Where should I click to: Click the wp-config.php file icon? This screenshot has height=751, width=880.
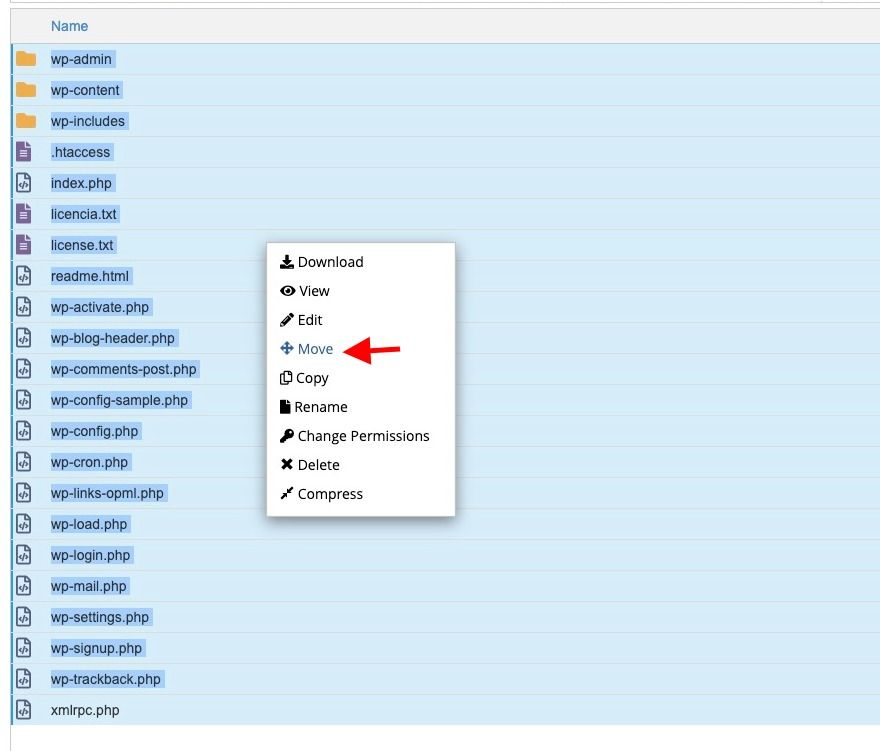(x=24, y=431)
